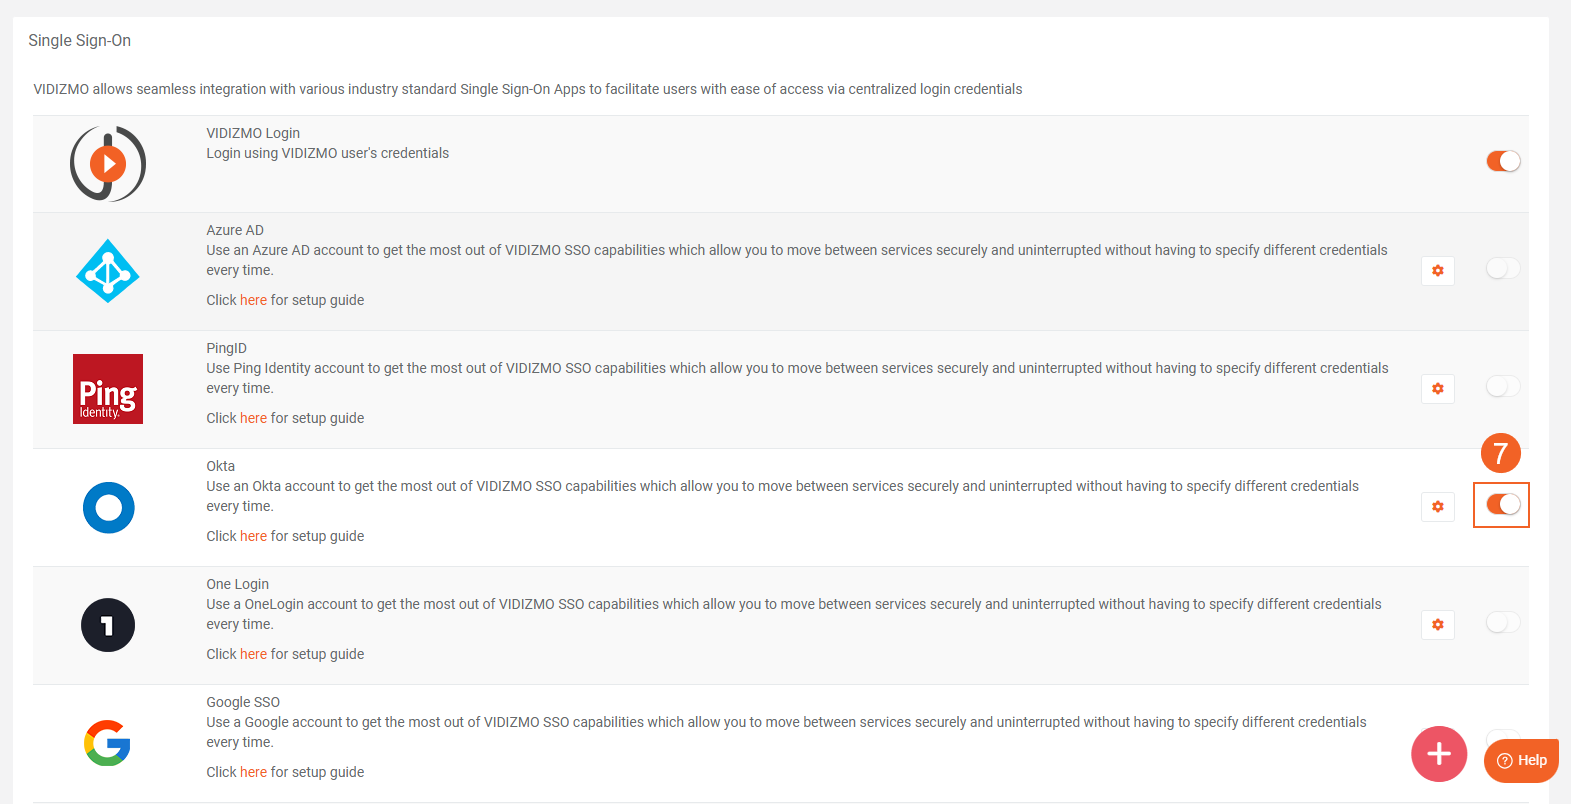The width and height of the screenshot is (1571, 804).
Task: Turn off the Okta toggle
Action: (x=1502, y=504)
